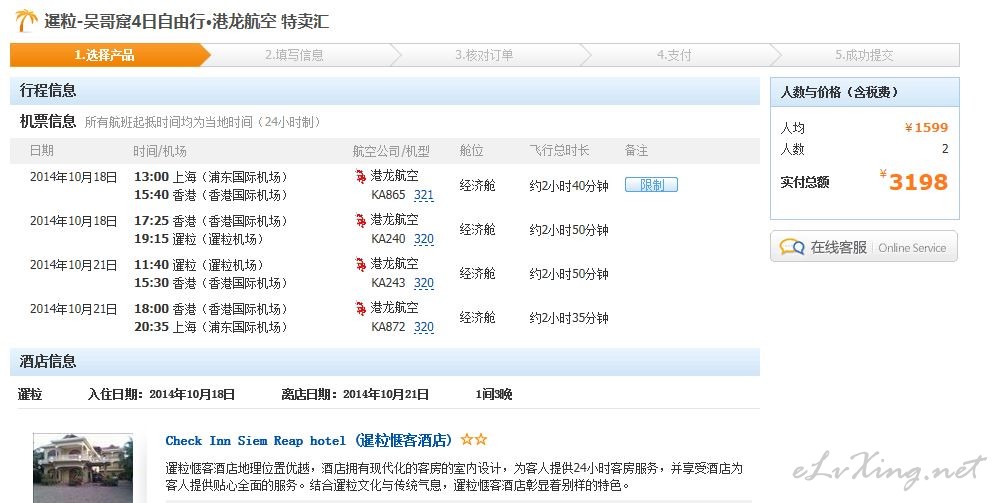Select step 5 成功提交 tab

pos(864,55)
